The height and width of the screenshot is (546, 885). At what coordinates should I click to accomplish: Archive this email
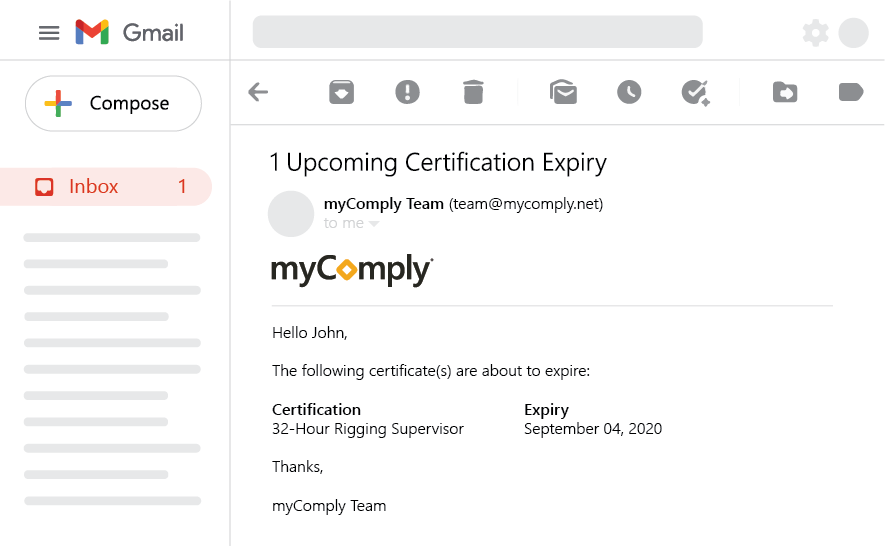pos(341,92)
